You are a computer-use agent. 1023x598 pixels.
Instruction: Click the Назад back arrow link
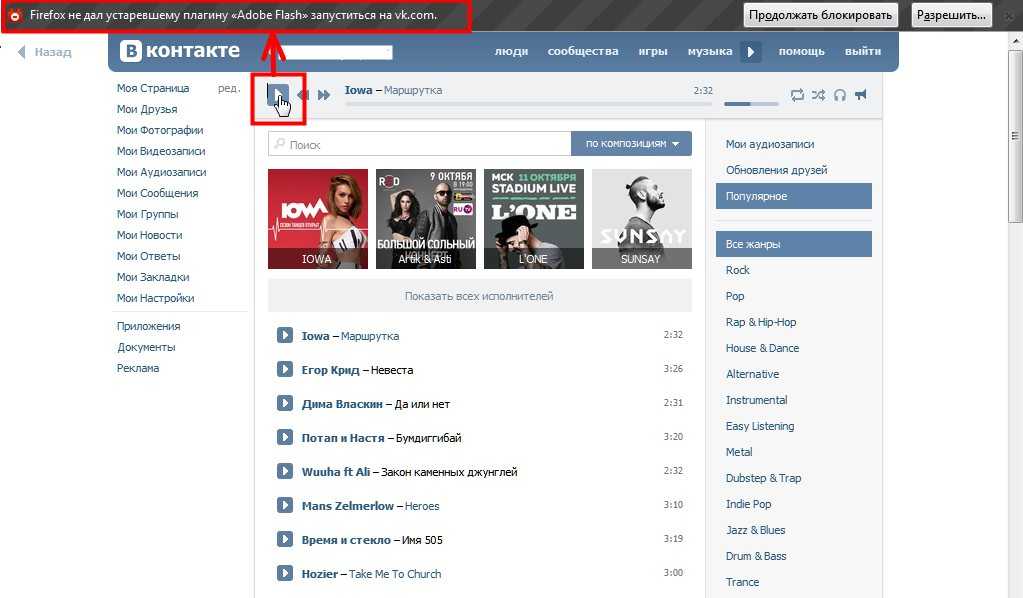tap(44, 52)
